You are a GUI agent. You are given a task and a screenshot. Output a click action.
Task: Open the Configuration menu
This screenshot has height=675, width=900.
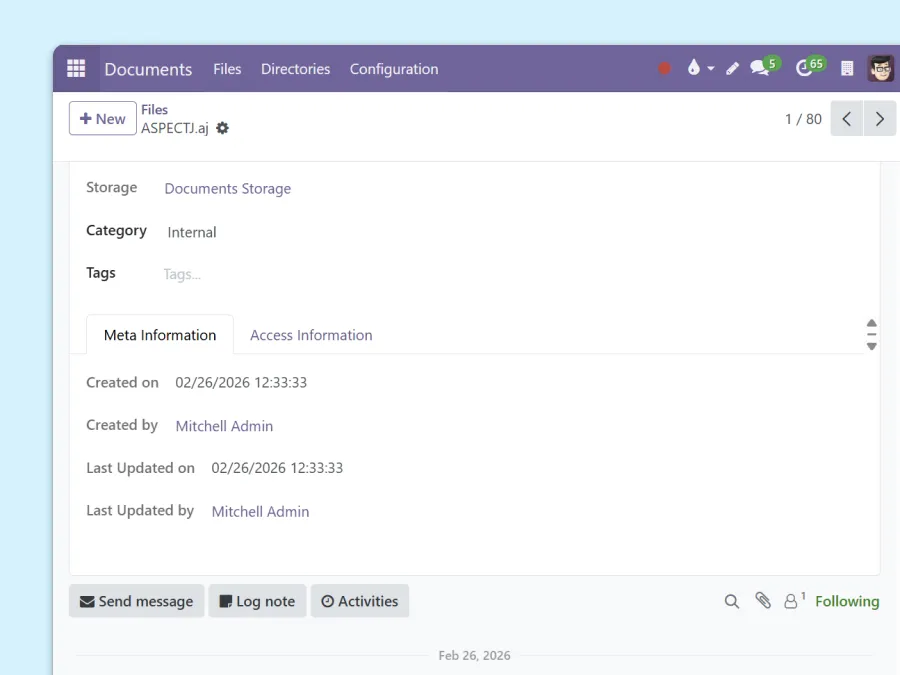(x=394, y=69)
